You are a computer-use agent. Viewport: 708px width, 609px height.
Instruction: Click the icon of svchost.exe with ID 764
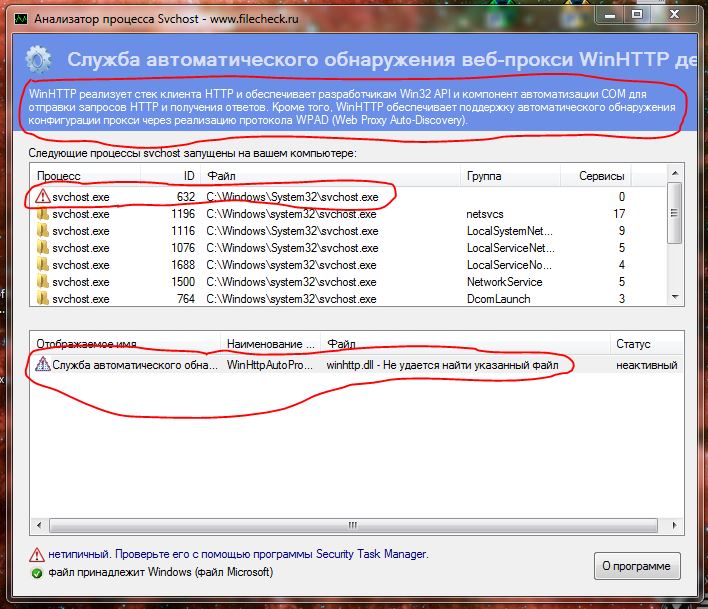point(43,298)
